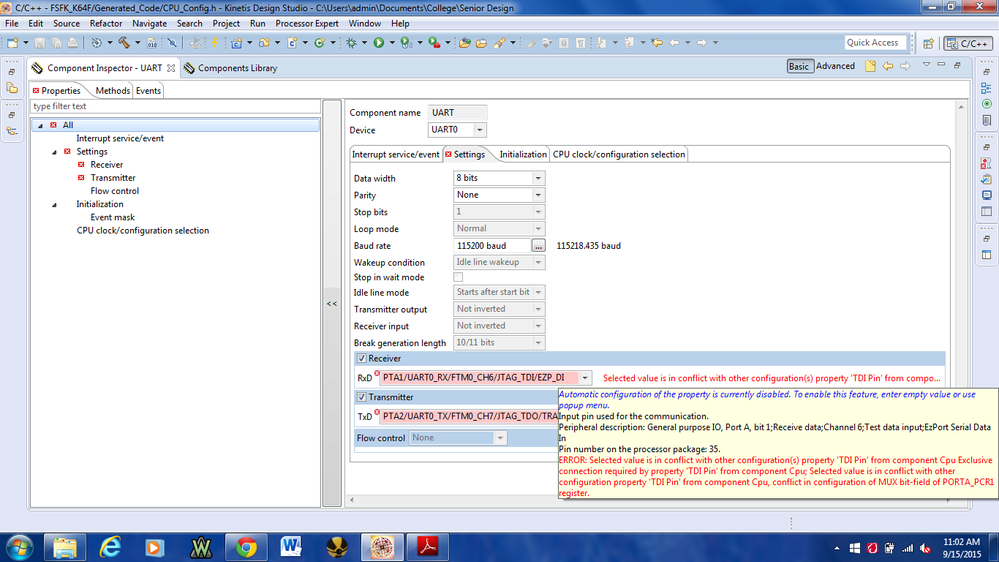This screenshot has height=562, width=999.
Task: Select Receiver in the properties tree
Action: pos(106,164)
